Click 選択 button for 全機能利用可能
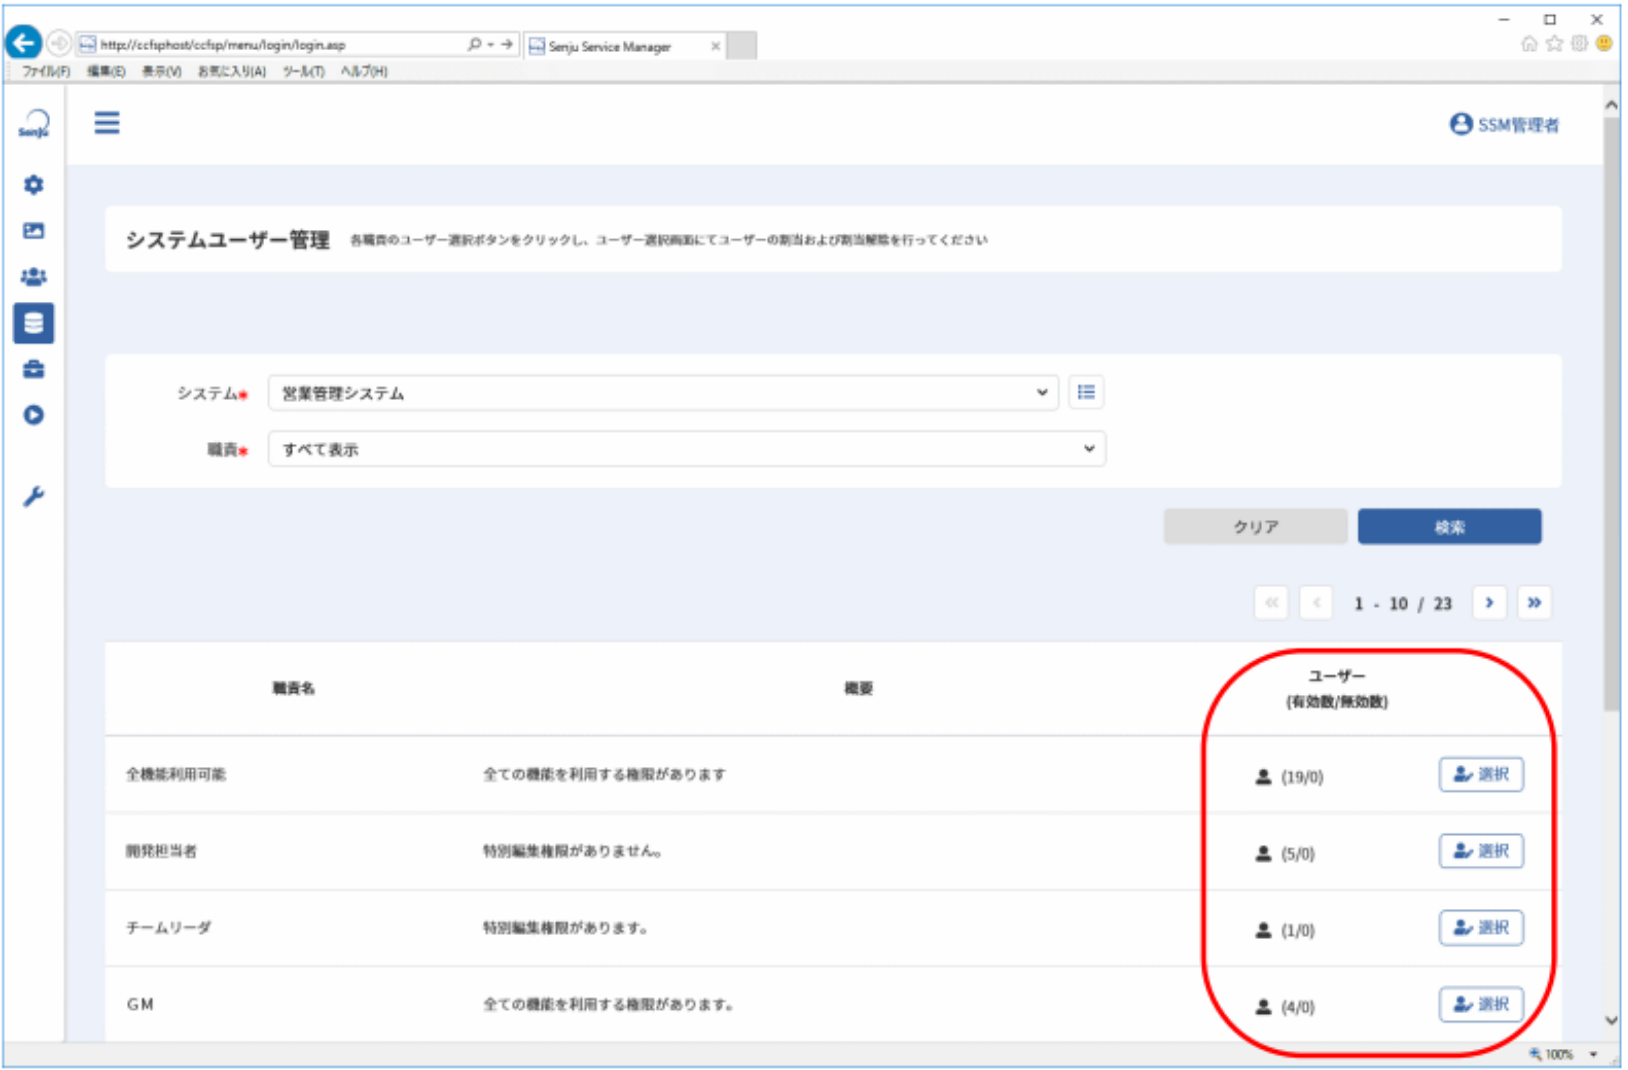Screen dimensions: 1628x1070 (1481, 774)
